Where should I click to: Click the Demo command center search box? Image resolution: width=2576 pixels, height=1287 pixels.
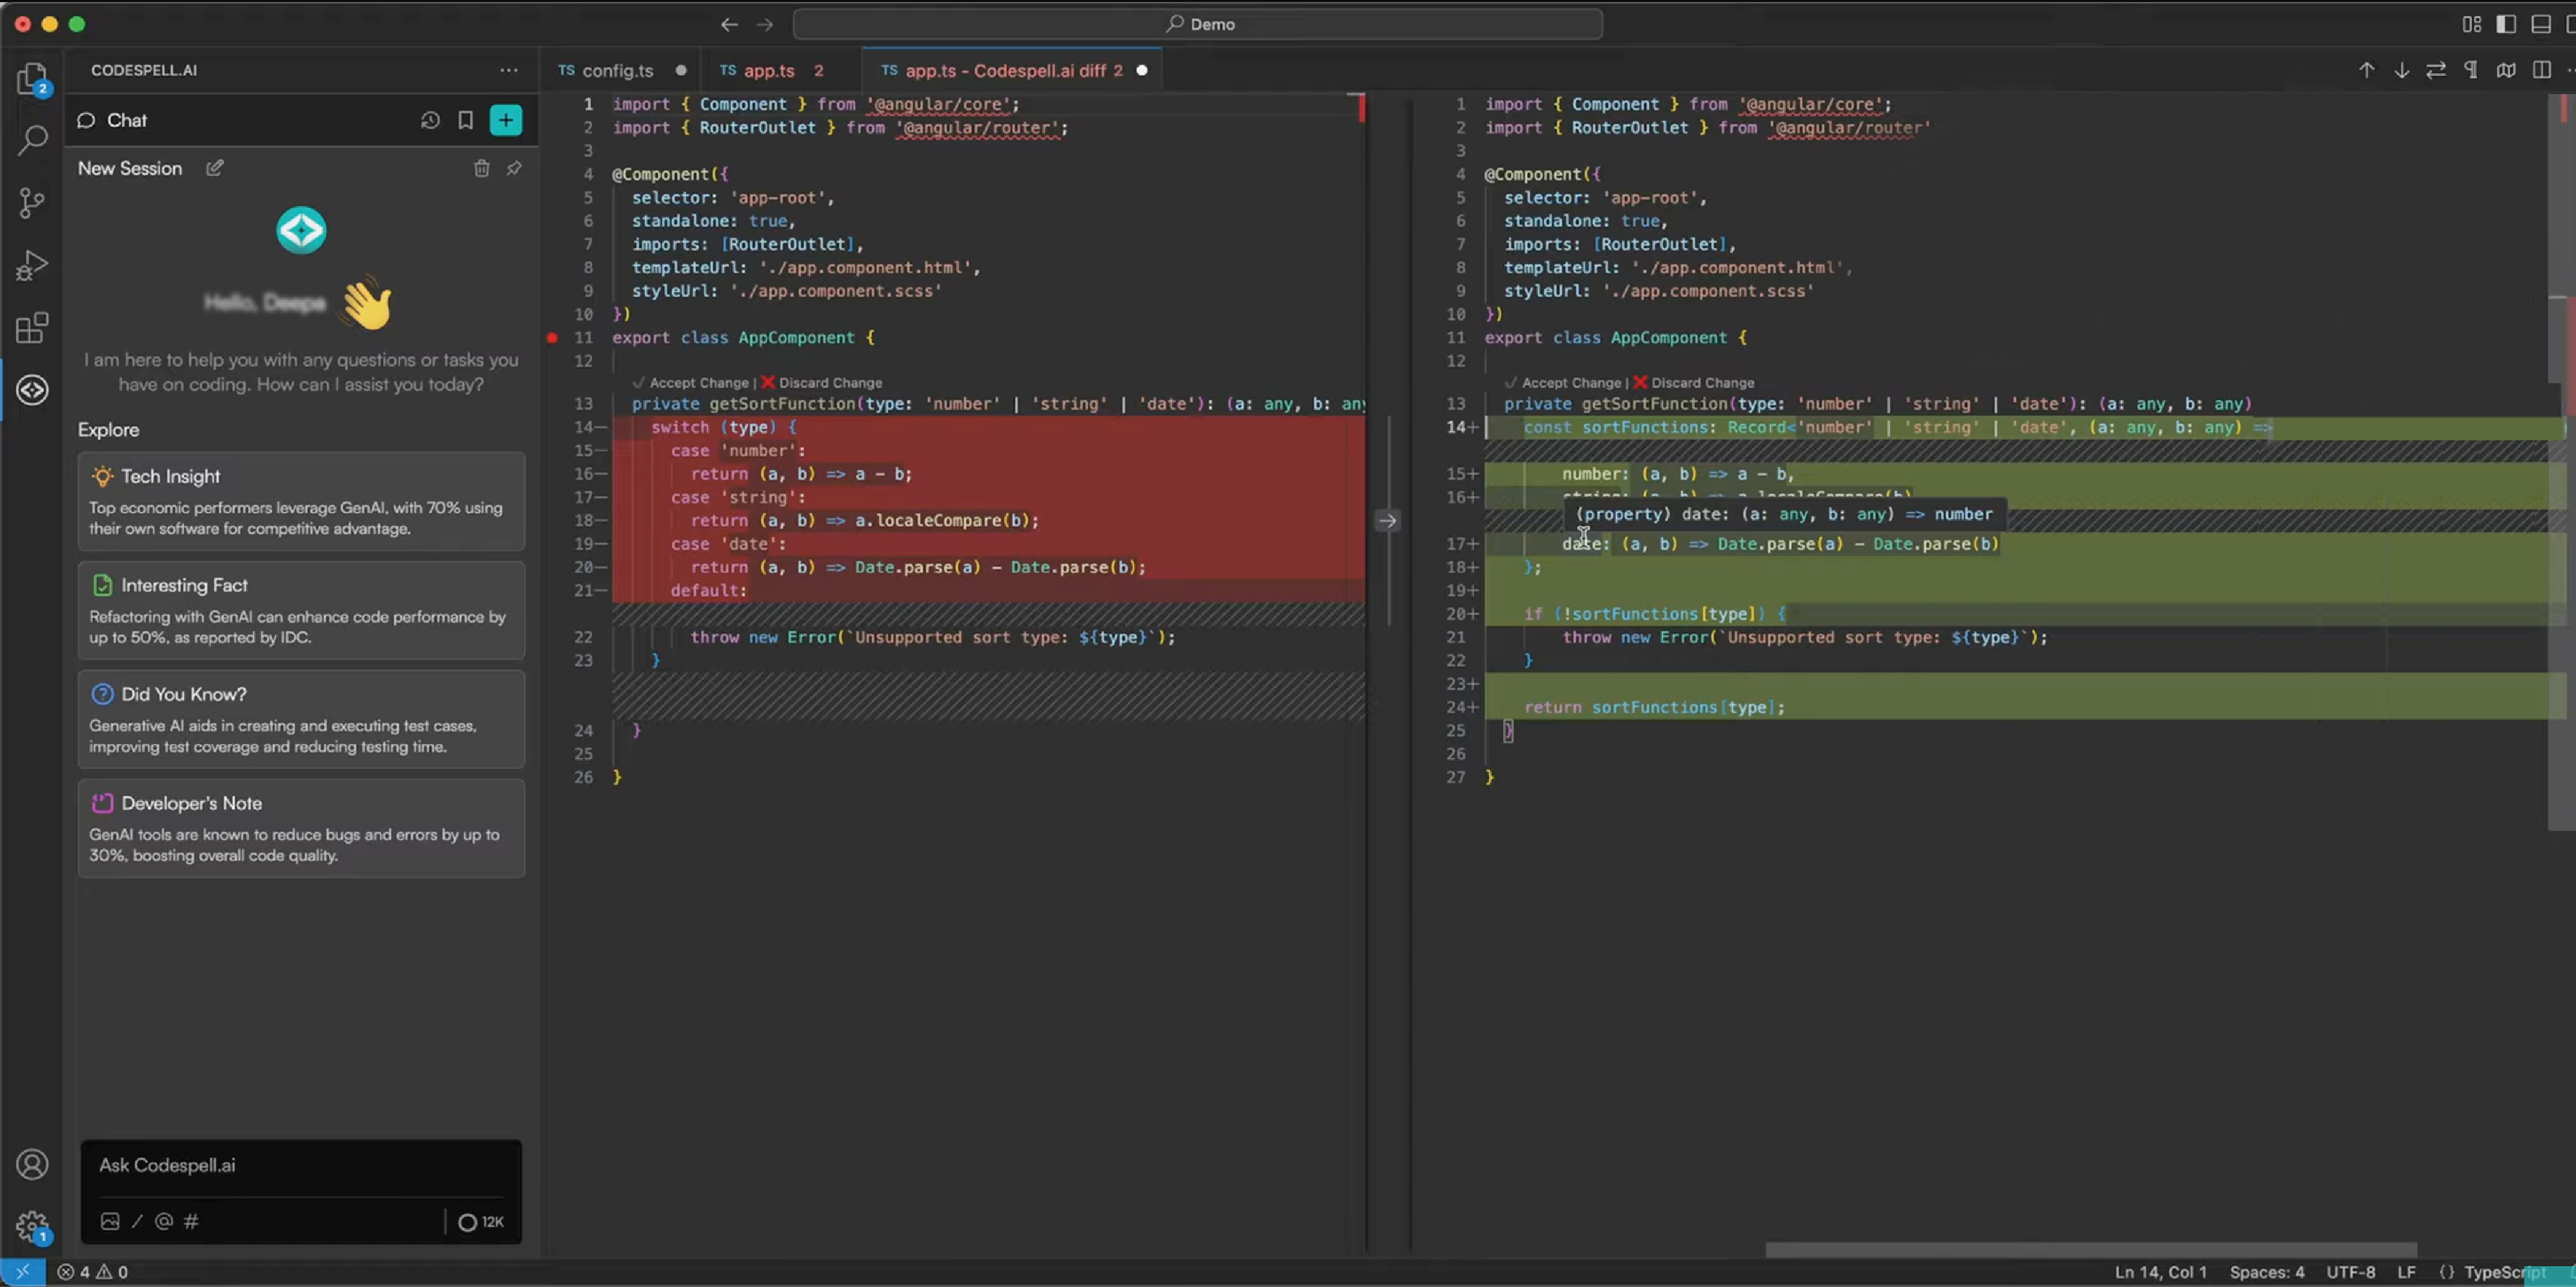1198,24
